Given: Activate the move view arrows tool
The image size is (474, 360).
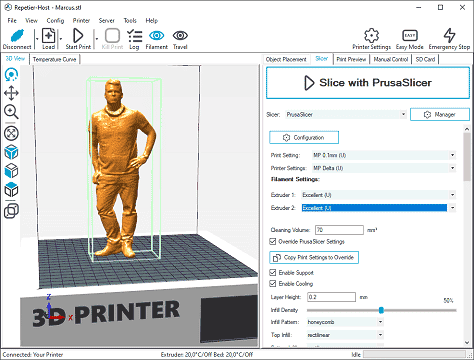Looking at the screenshot, I should (x=11, y=93).
